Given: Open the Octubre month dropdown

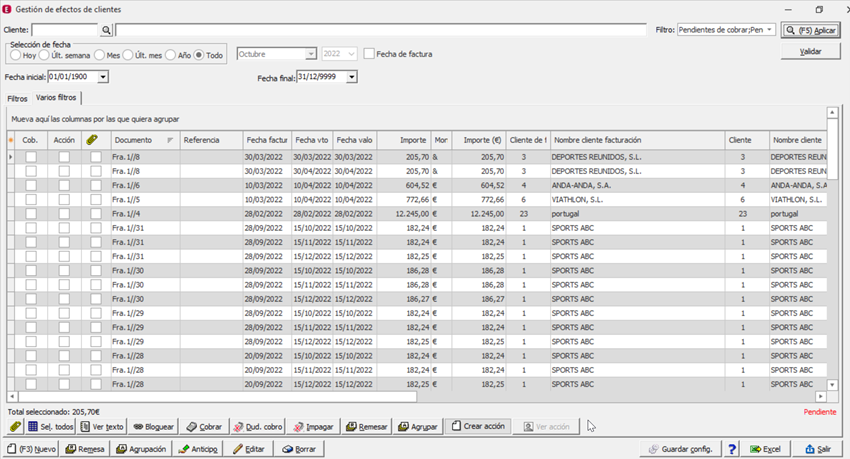Looking at the screenshot, I should (311, 54).
